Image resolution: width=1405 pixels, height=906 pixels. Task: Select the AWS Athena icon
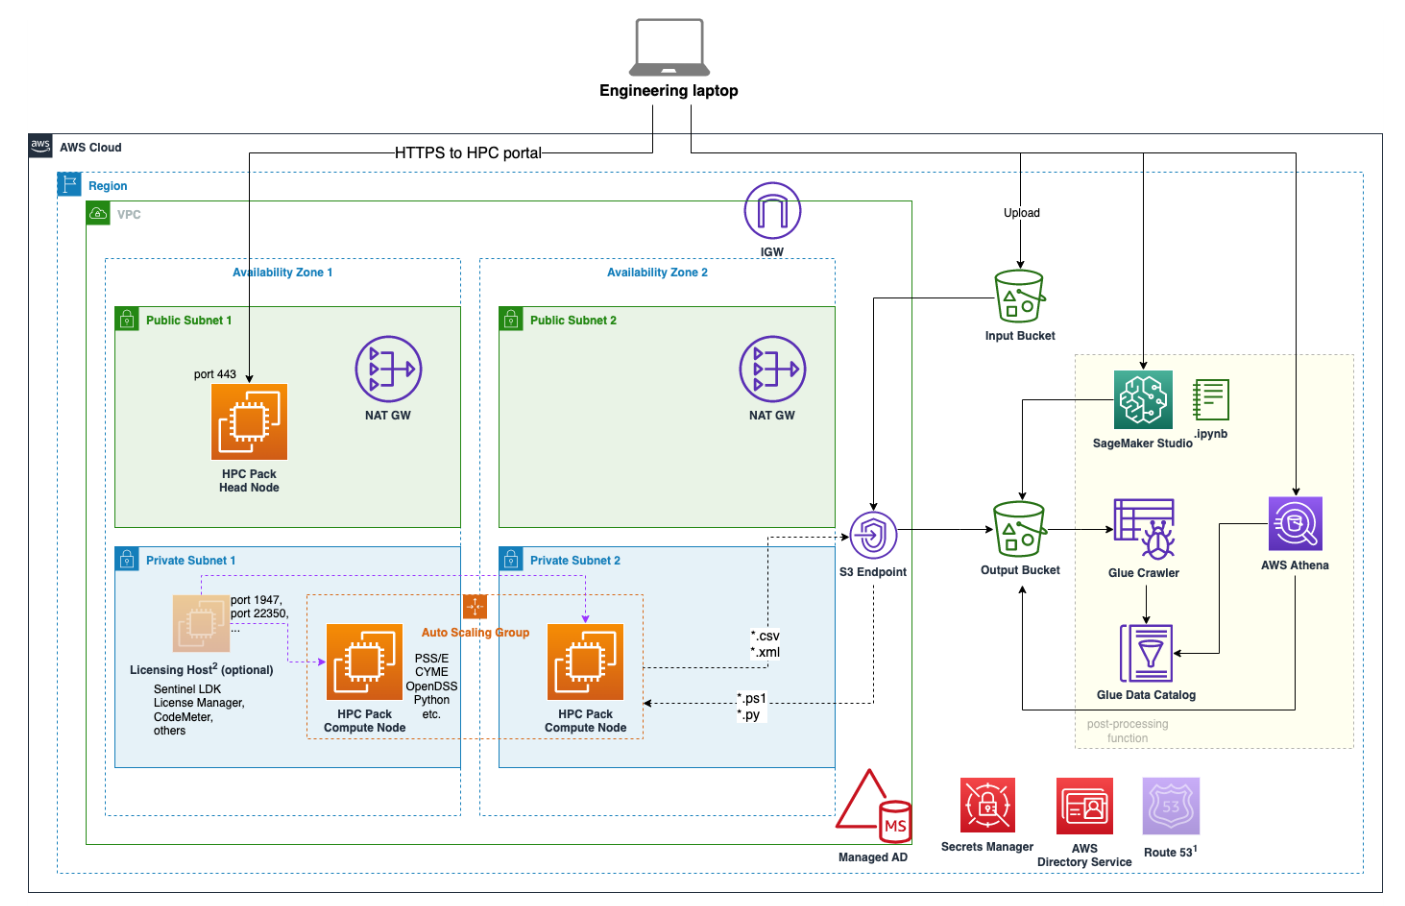pos(1295,524)
